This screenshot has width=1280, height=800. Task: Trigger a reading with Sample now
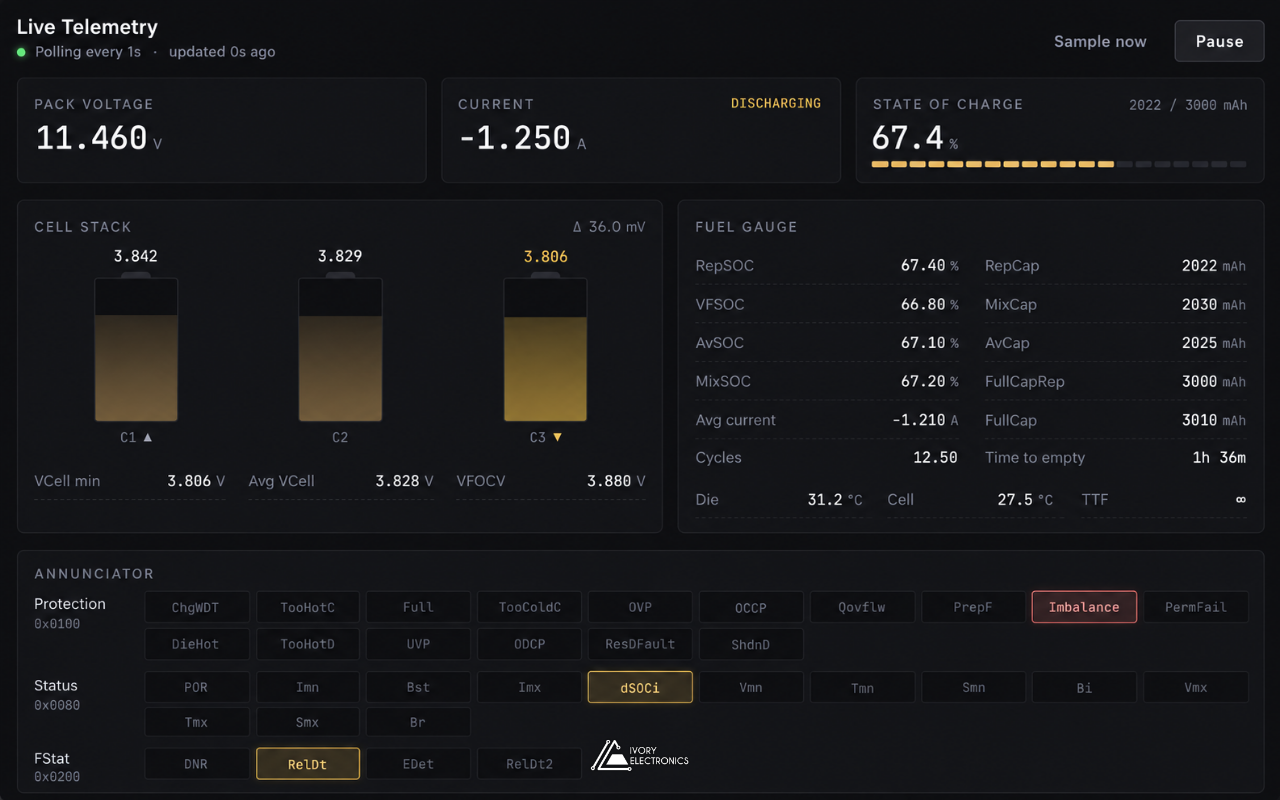point(1100,41)
